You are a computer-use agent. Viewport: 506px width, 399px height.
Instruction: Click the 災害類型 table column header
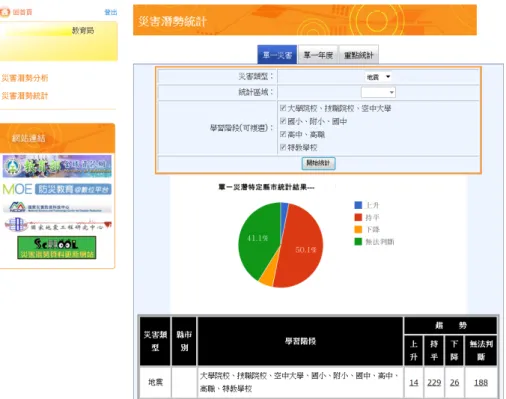point(155,341)
